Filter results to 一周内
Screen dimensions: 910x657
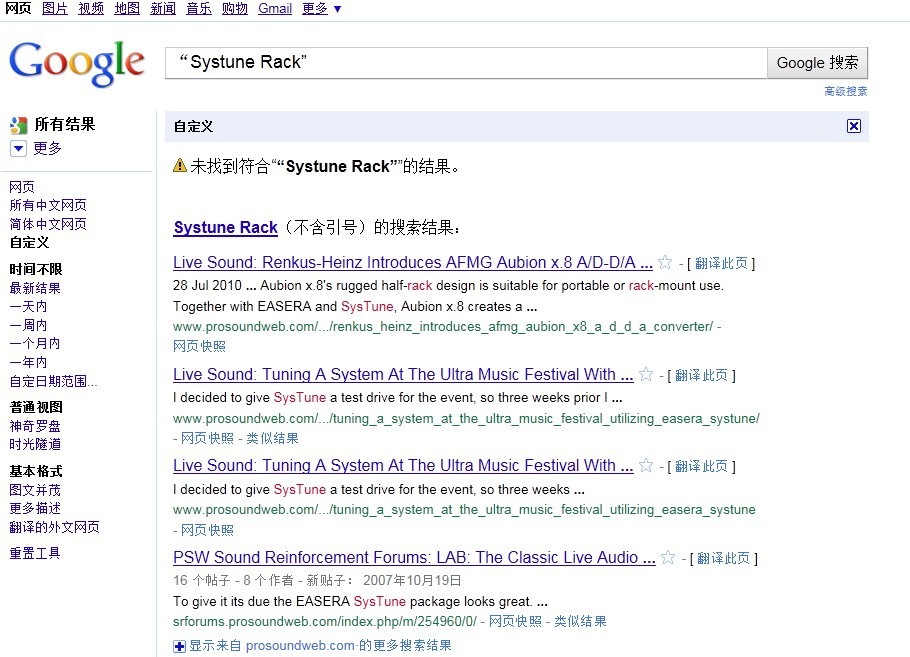[x=28, y=325]
